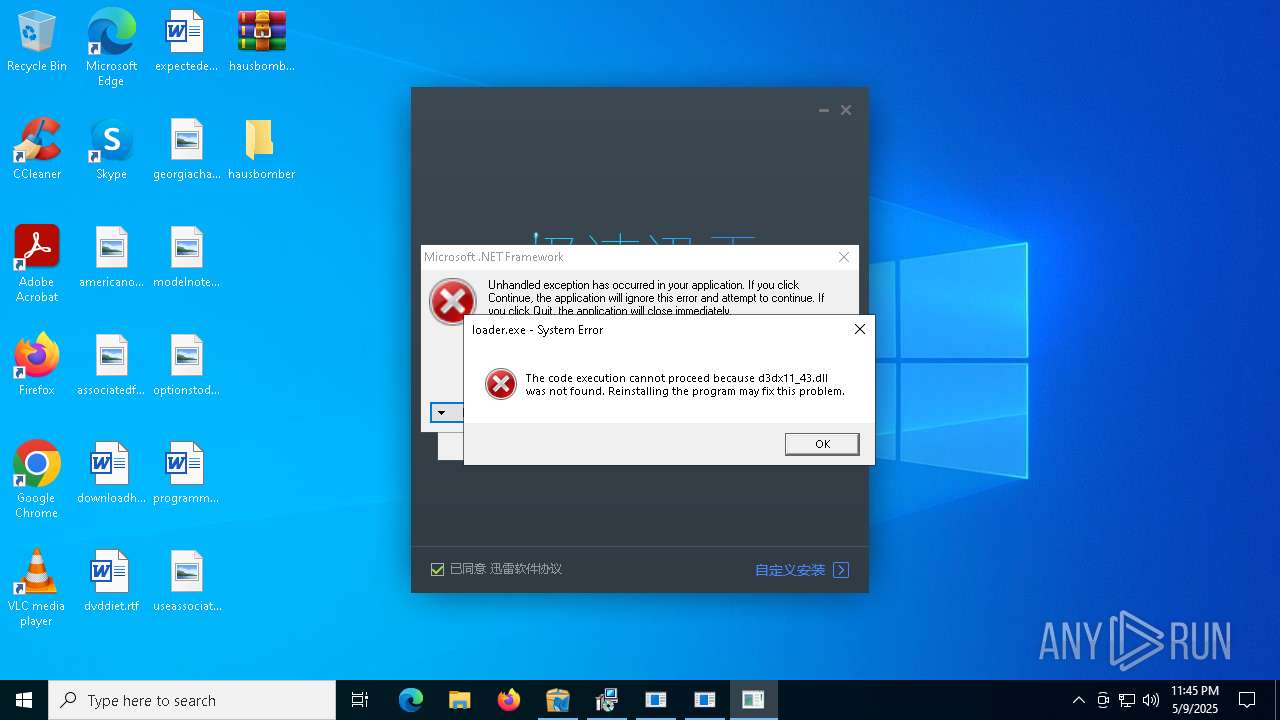This screenshot has height=720, width=1280.
Task: Open network status tray icon
Action: 1127,700
